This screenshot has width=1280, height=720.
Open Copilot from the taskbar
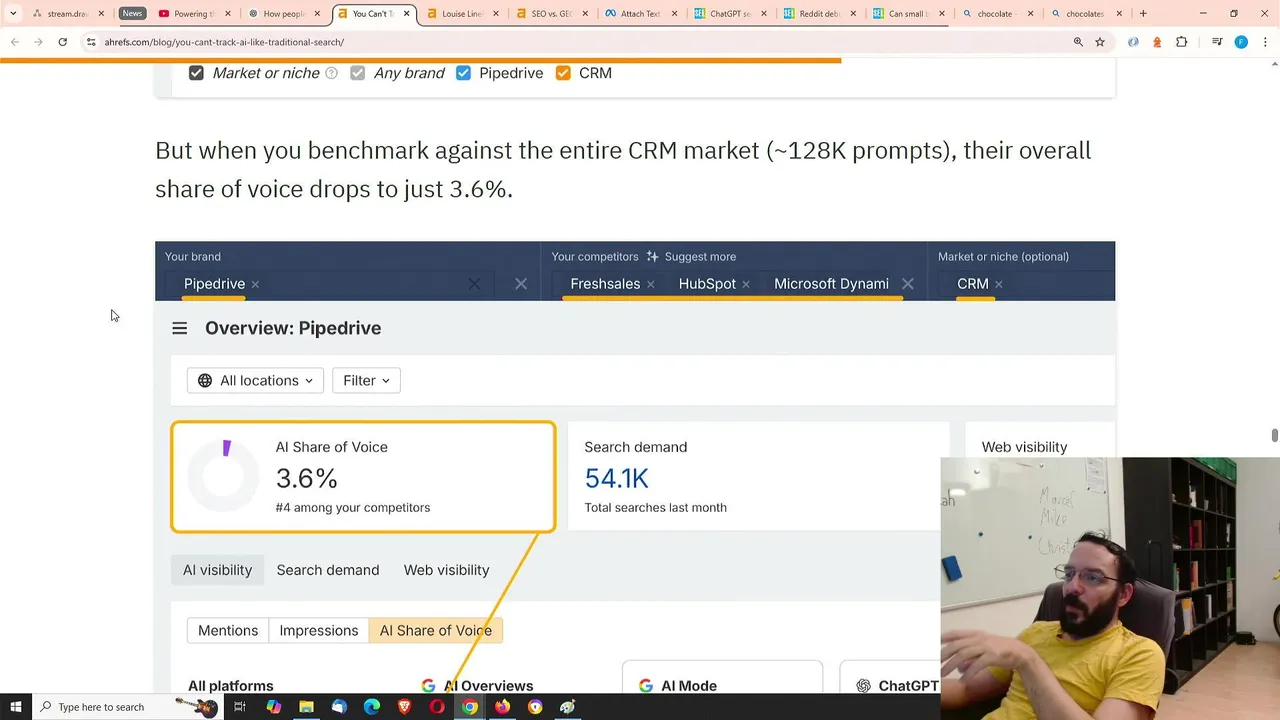pyautogui.click(x=273, y=707)
